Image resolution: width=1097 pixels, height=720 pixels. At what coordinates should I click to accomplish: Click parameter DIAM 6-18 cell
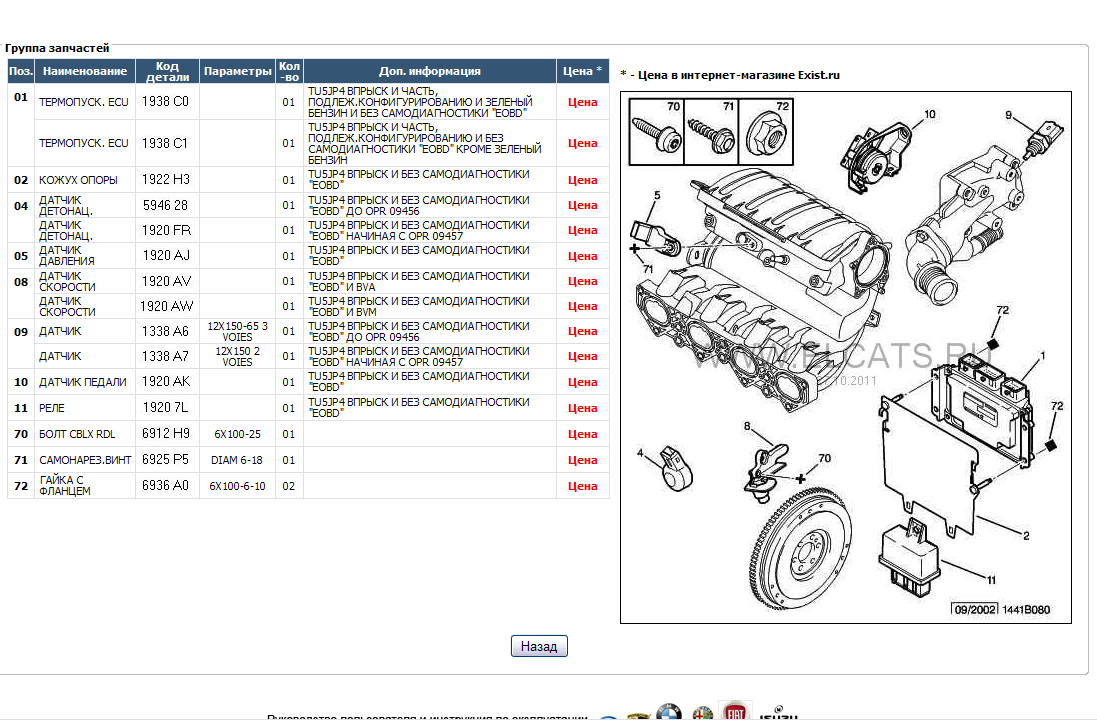click(237, 460)
